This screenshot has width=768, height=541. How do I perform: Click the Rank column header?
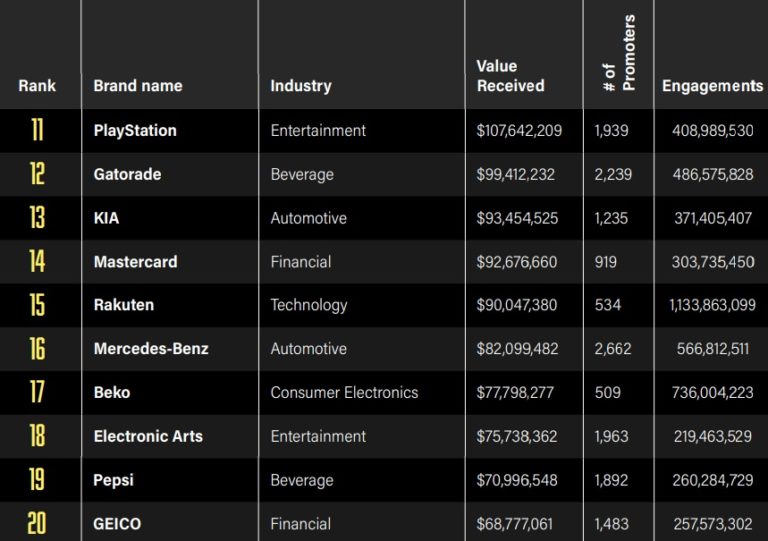click(37, 86)
